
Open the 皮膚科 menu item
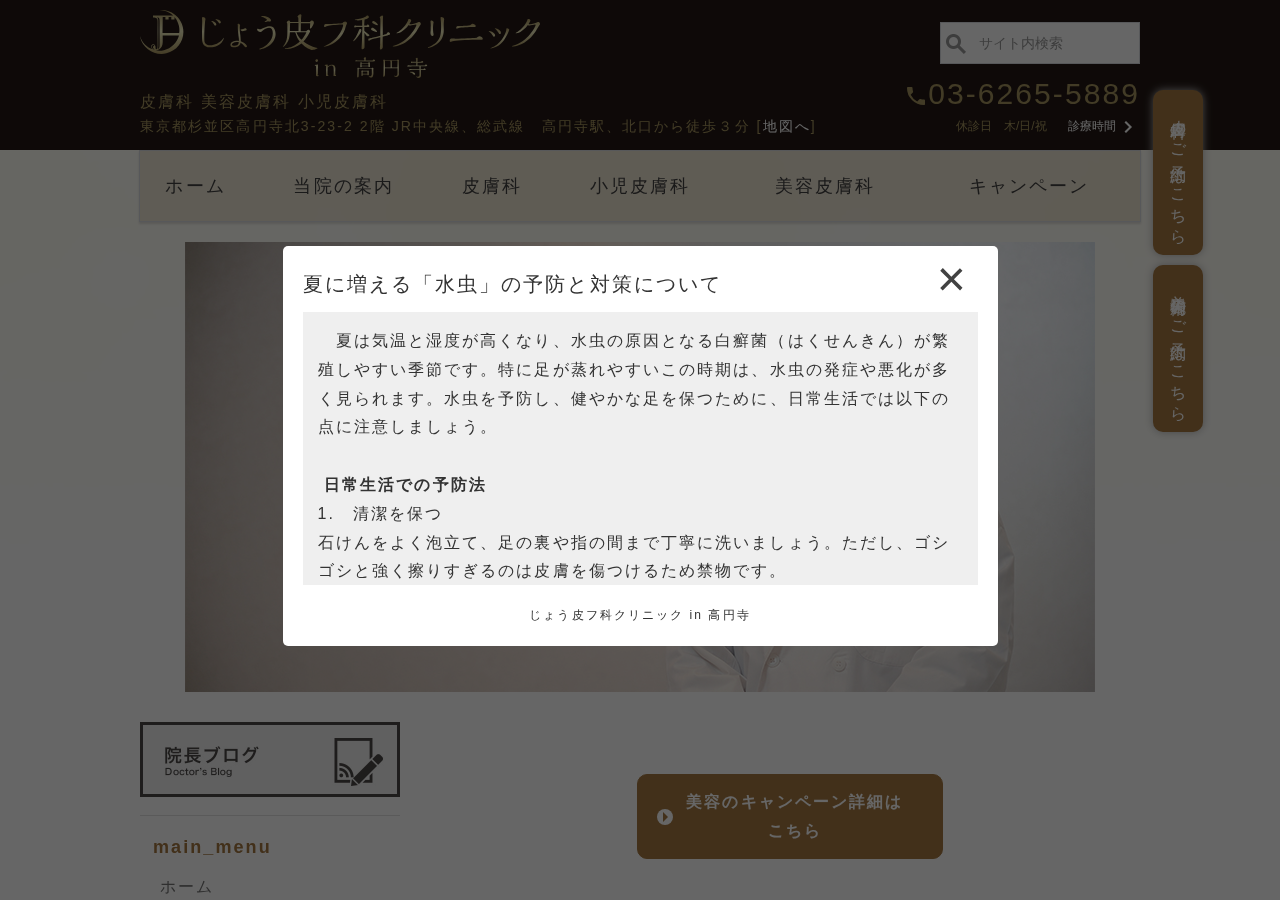[x=492, y=186]
